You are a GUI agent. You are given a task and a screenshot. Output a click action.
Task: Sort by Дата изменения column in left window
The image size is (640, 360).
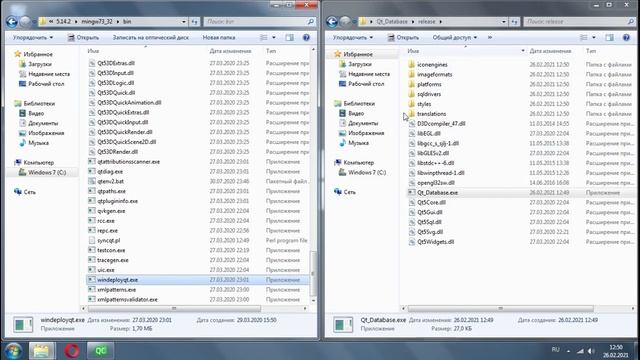230,51
